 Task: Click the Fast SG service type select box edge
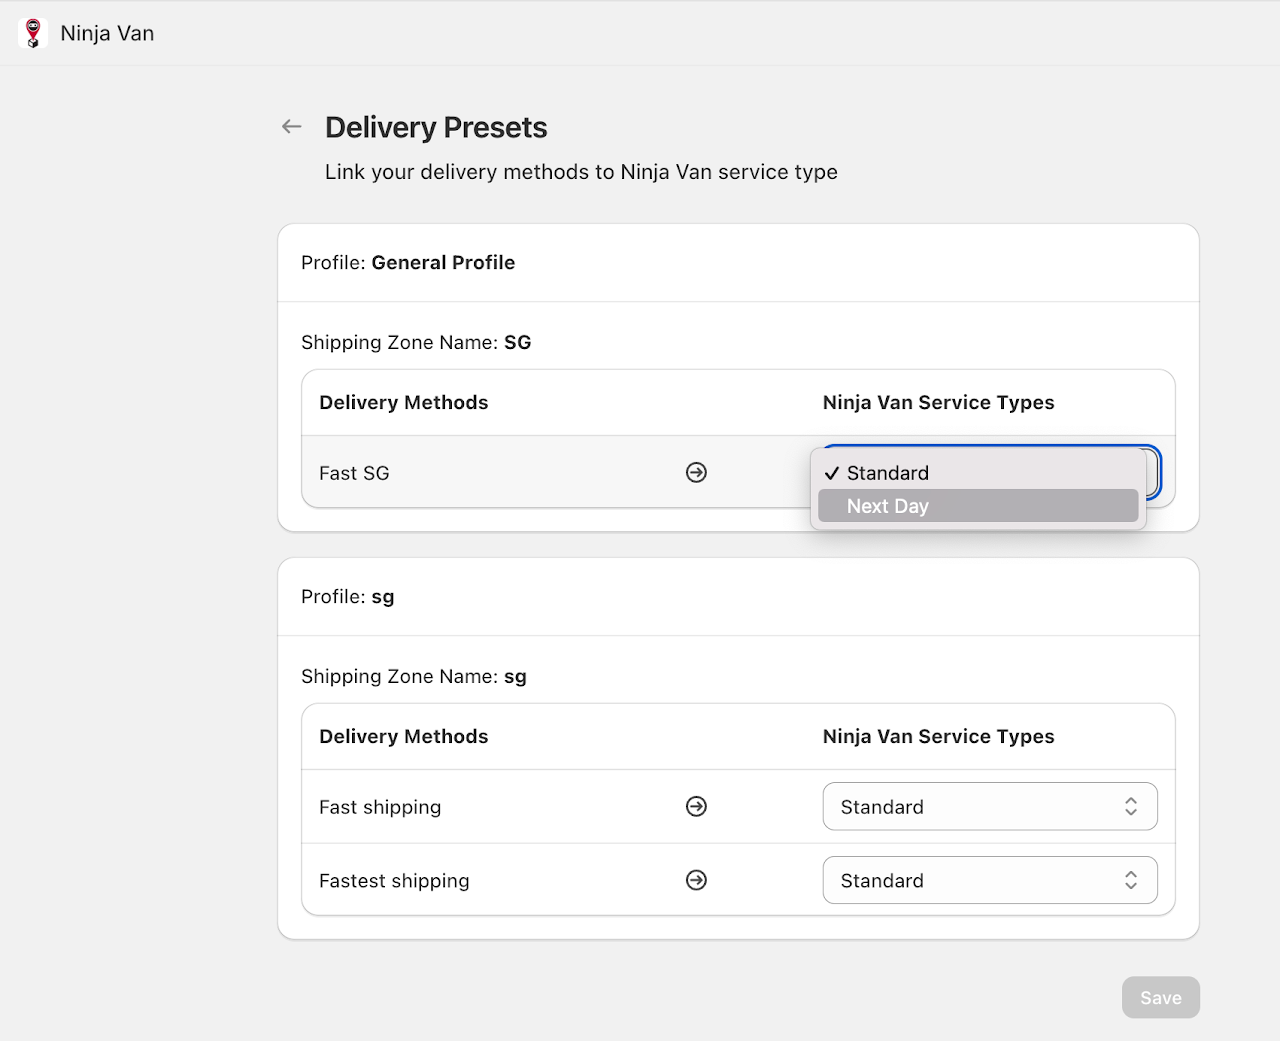[1154, 473]
